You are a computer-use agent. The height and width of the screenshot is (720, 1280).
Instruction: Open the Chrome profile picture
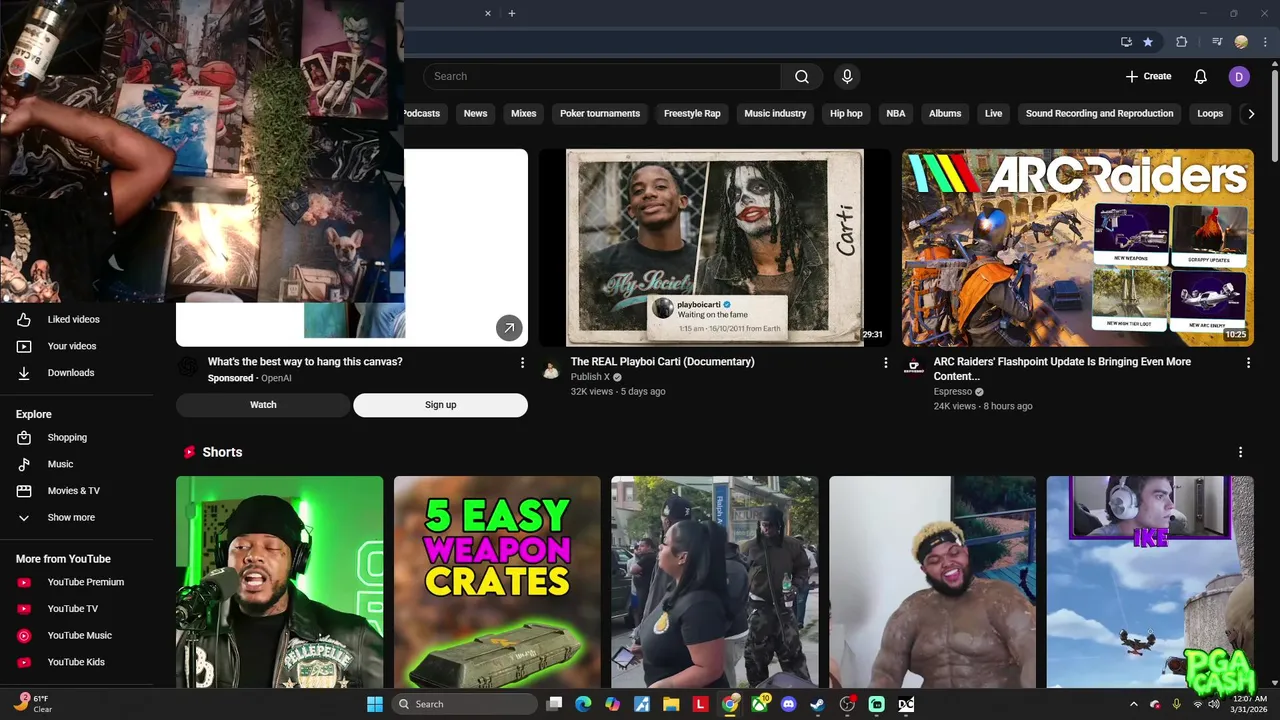(1241, 42)
